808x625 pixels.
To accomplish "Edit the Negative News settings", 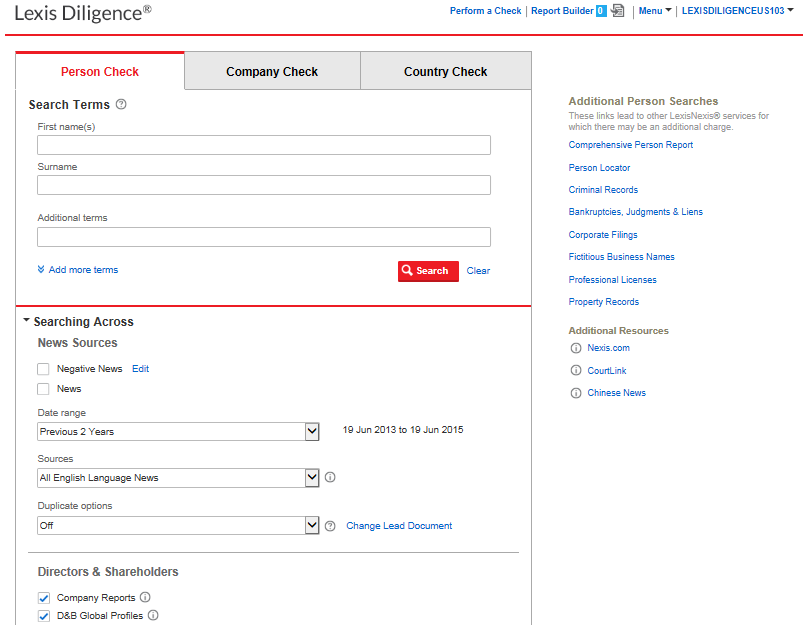I will coord(141,369).
